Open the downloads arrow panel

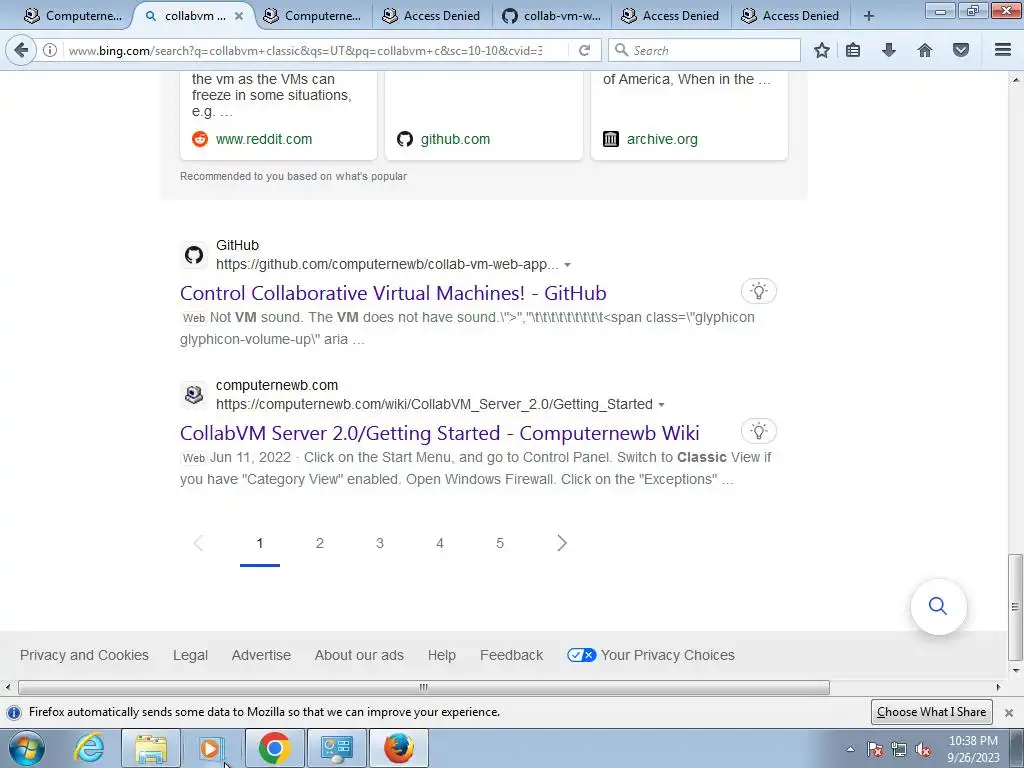(x=889, y=50)
